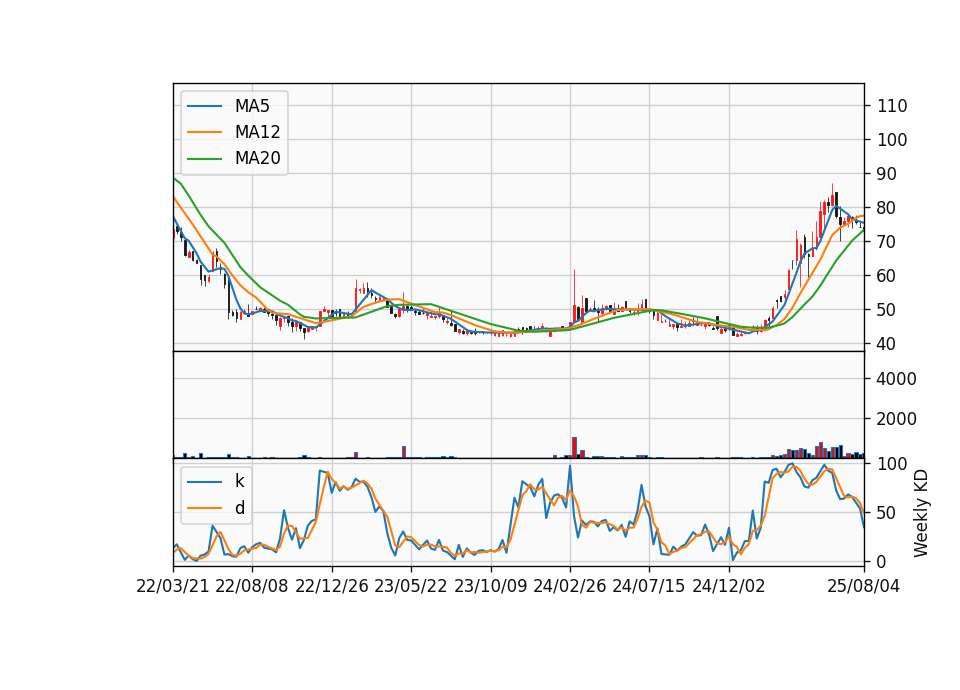Click the green MA20 legend line sample

coord(204,159)
